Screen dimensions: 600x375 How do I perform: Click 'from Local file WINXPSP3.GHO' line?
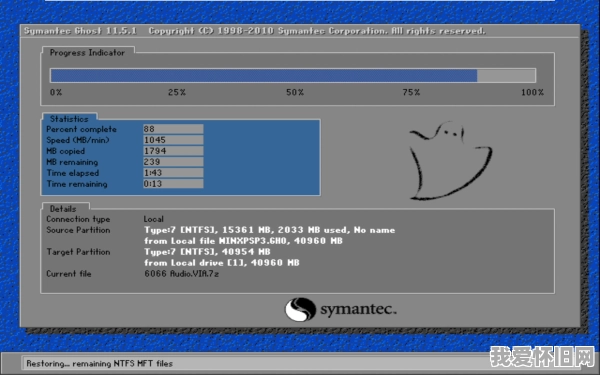point(243,241)
